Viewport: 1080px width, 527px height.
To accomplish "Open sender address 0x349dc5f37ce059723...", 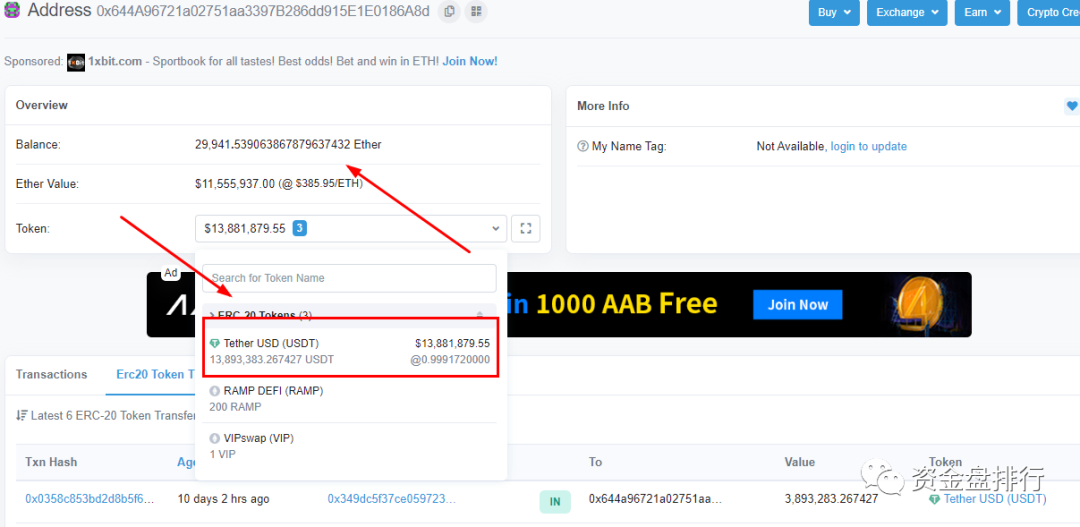I will pos(392,499).
